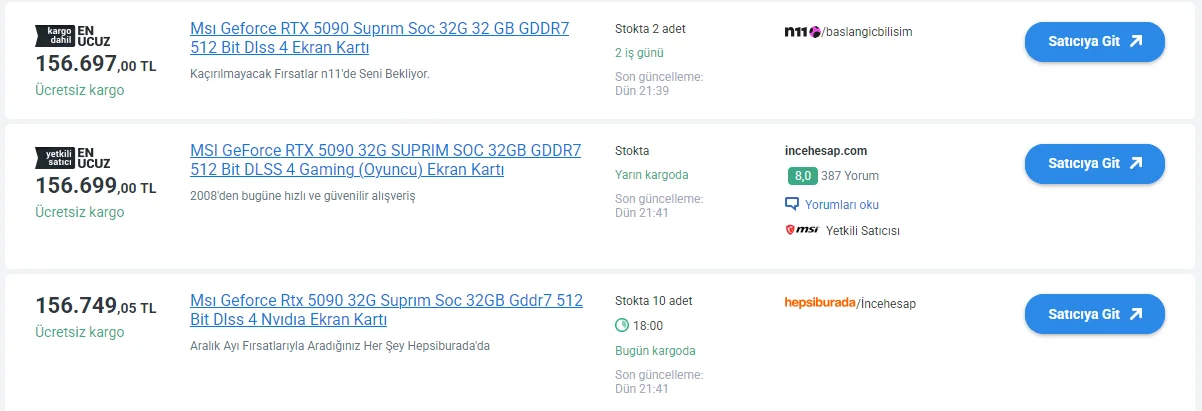Click the 156.697,00 TL price
1202x411 pixels.
(95, 64)
